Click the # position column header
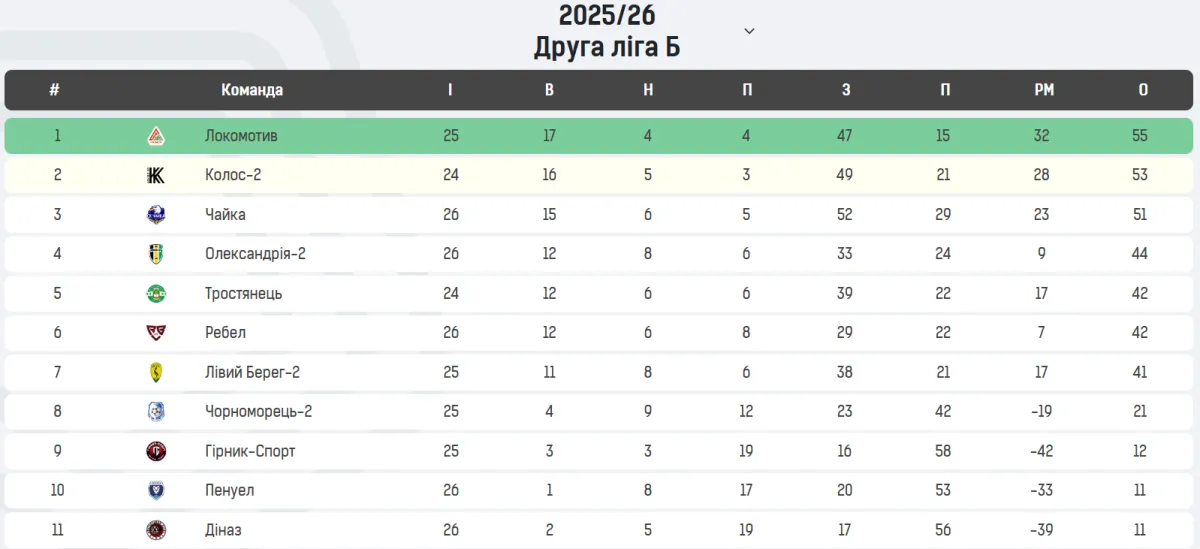Screen dimensions: 1200x549 tap(55, 90)
